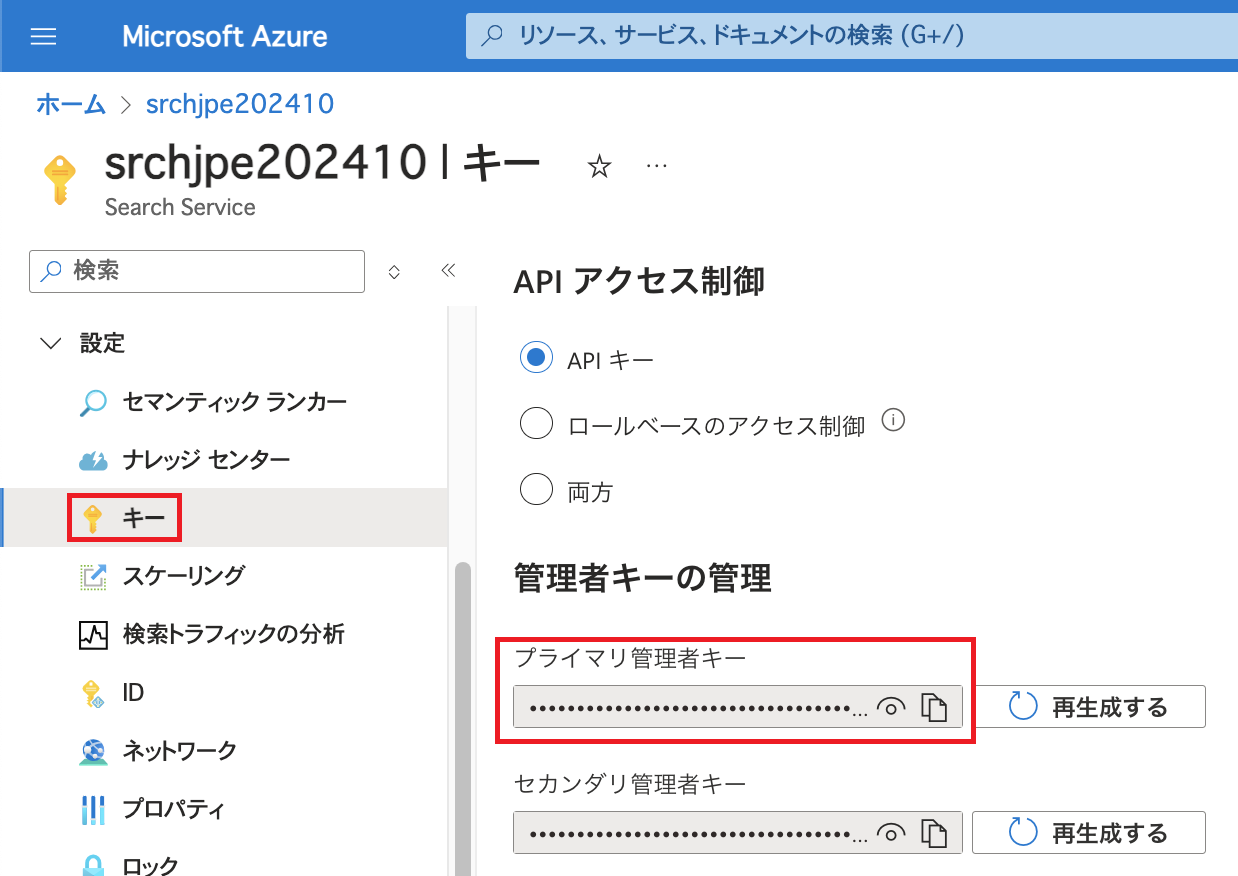This screenshot has height=876, width=1238.
Task: Copy the セカンダリ管理者キー to clipboard
Action: [933, 832]
